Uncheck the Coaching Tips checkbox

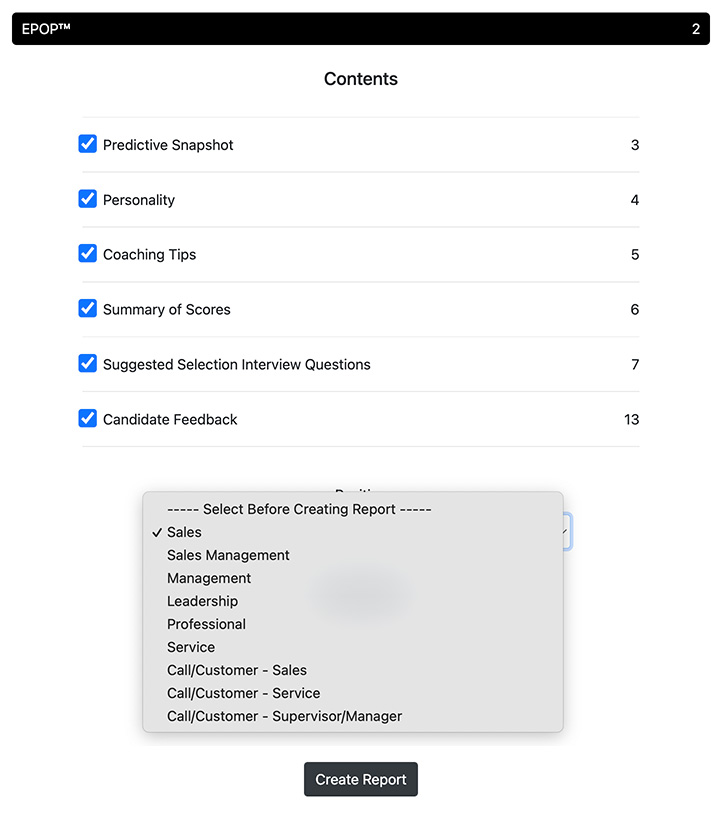pyautogui.click(x=88, y=254)
